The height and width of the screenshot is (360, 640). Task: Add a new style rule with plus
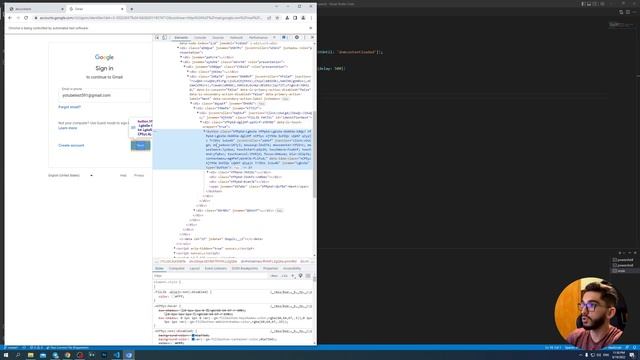(293, 276)
